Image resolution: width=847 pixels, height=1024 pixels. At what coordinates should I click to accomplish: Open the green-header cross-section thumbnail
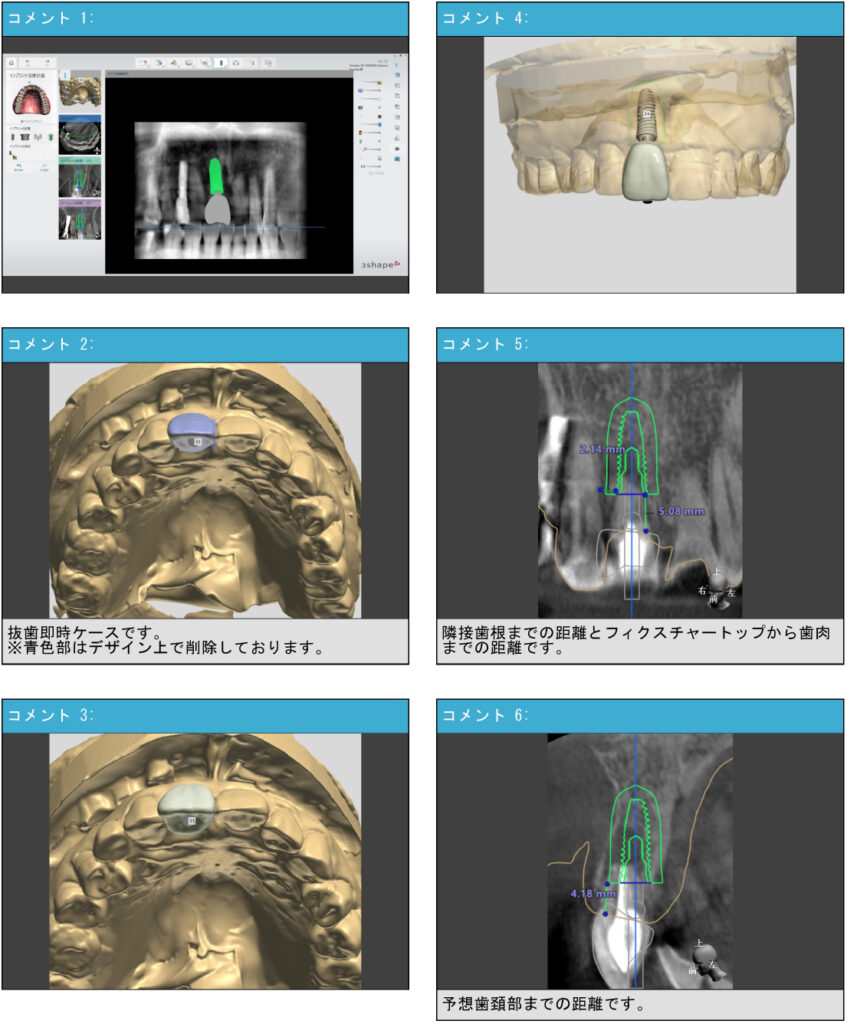(78, 177)
